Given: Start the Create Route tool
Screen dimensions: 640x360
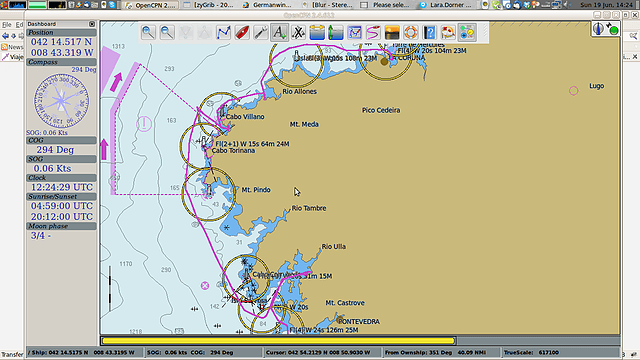Looking at the screenshot, I should (x=223, y=32).
